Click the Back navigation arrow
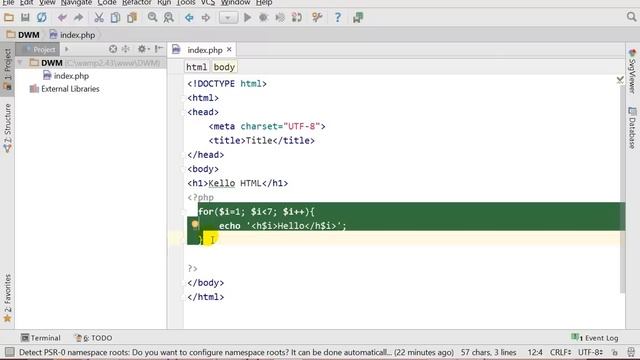640x360 pixels. tap(189, 18)
